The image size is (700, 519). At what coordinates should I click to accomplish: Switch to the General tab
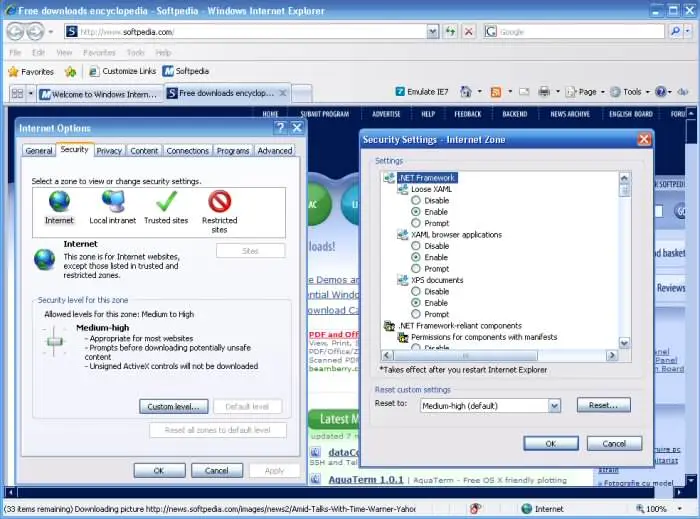(39, 151)
